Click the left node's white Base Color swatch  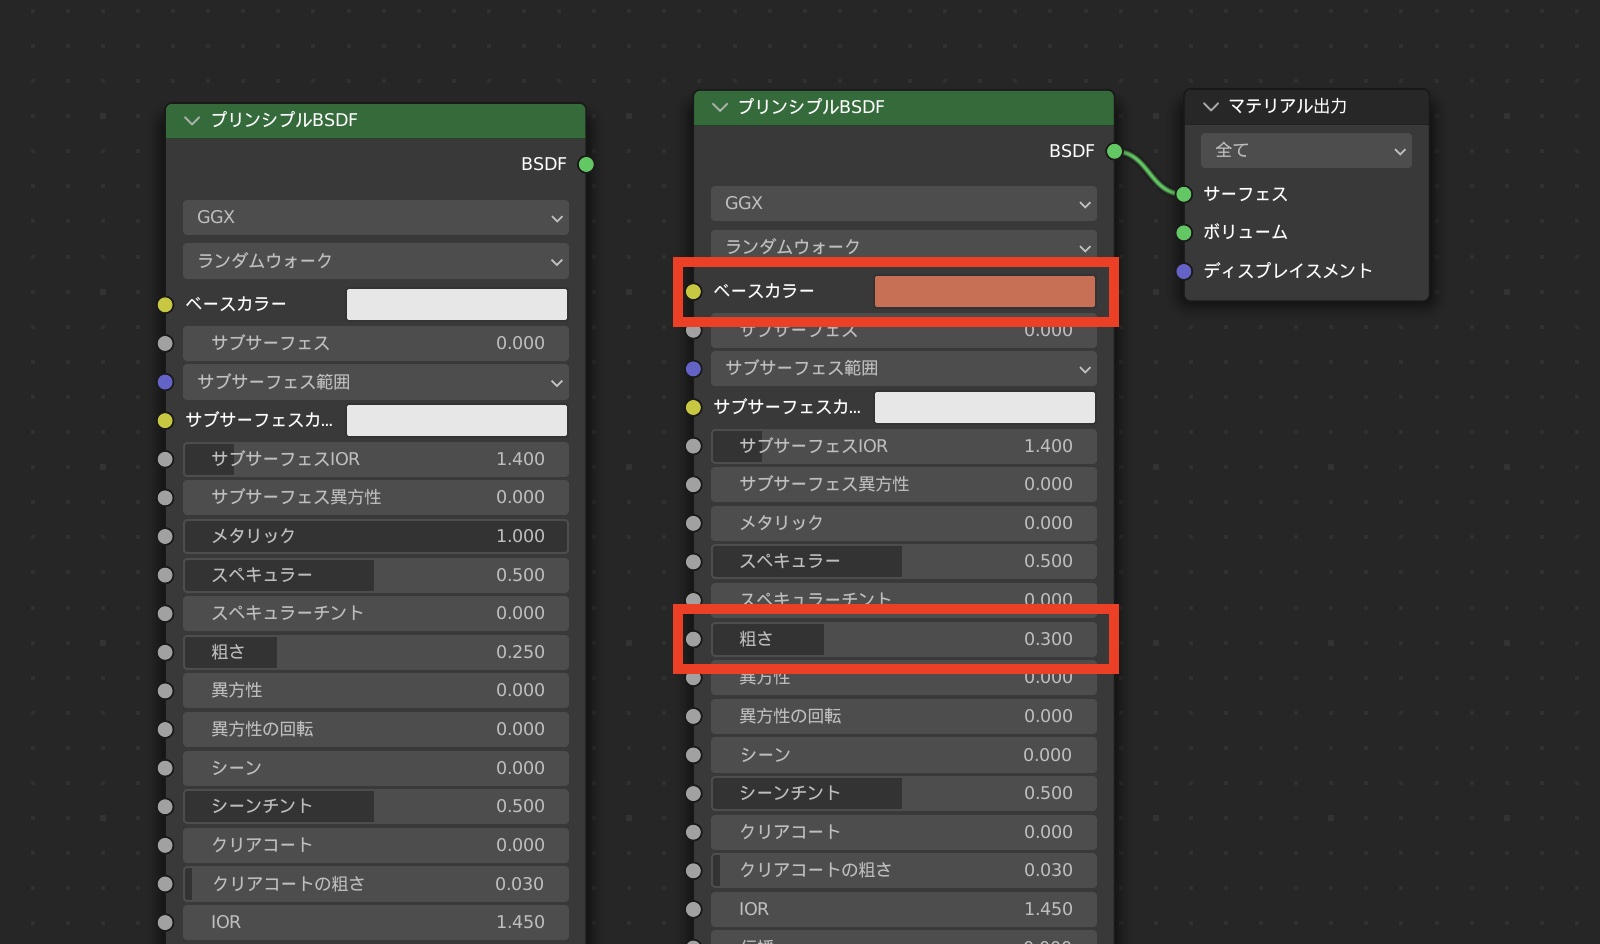click(456, 304)
